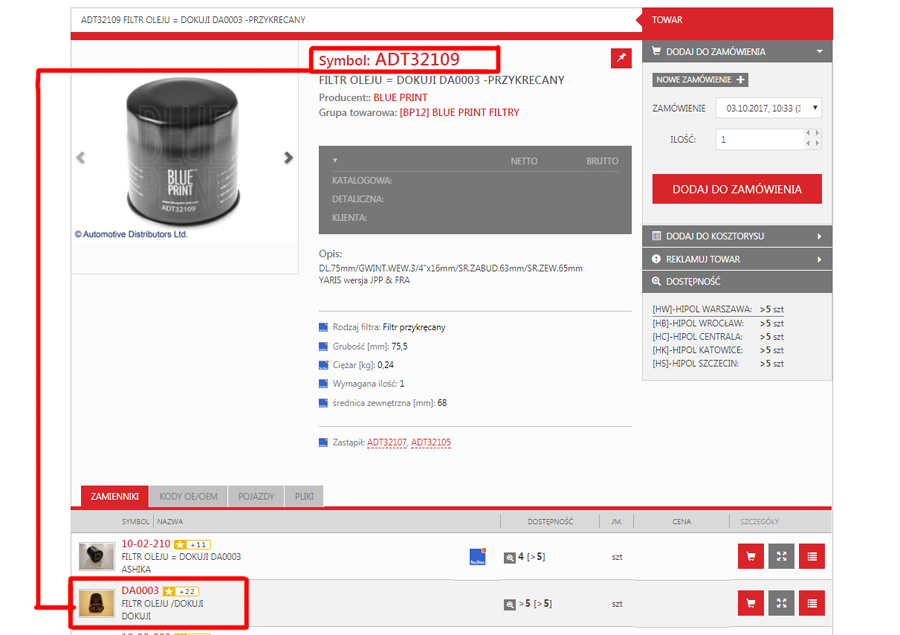This screenshot has width=900, height=635.
Task: Click the blue icon beside Wymagana ilość
Action: click(323, 384)
